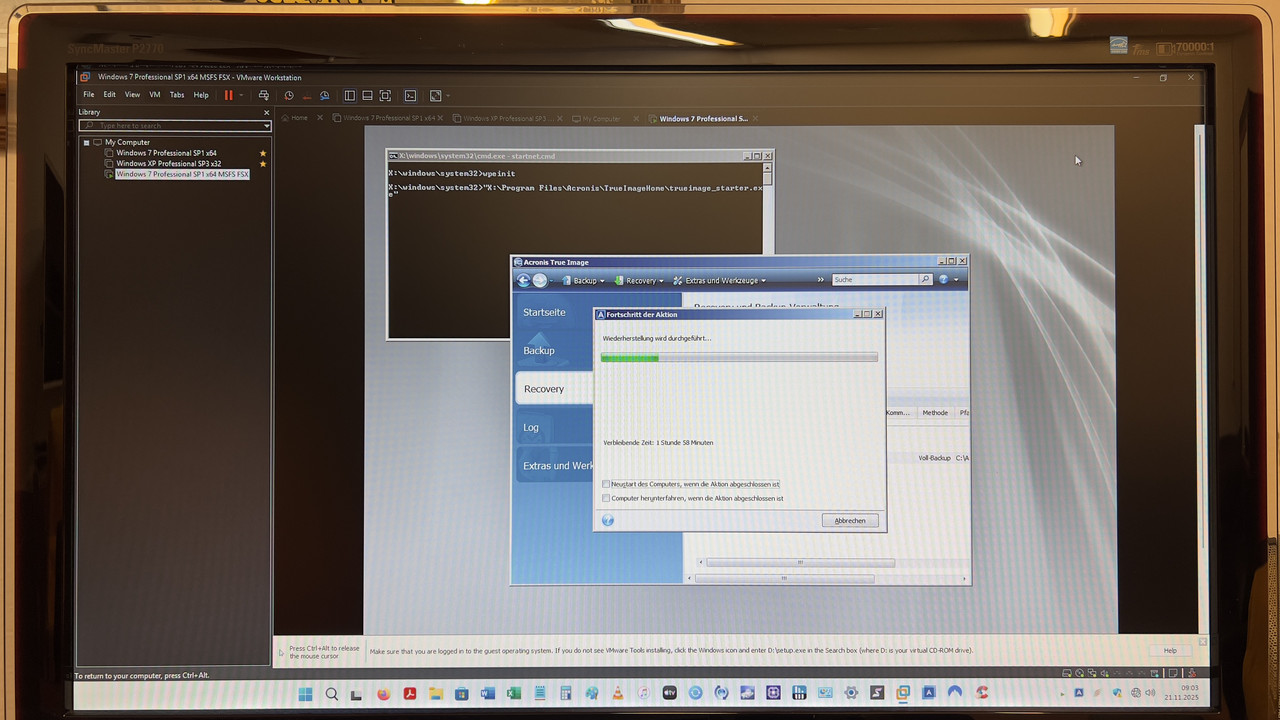Open Excel from the taskbar
The width and height of the screenshot is (1280, 720).
coord(514,692)
